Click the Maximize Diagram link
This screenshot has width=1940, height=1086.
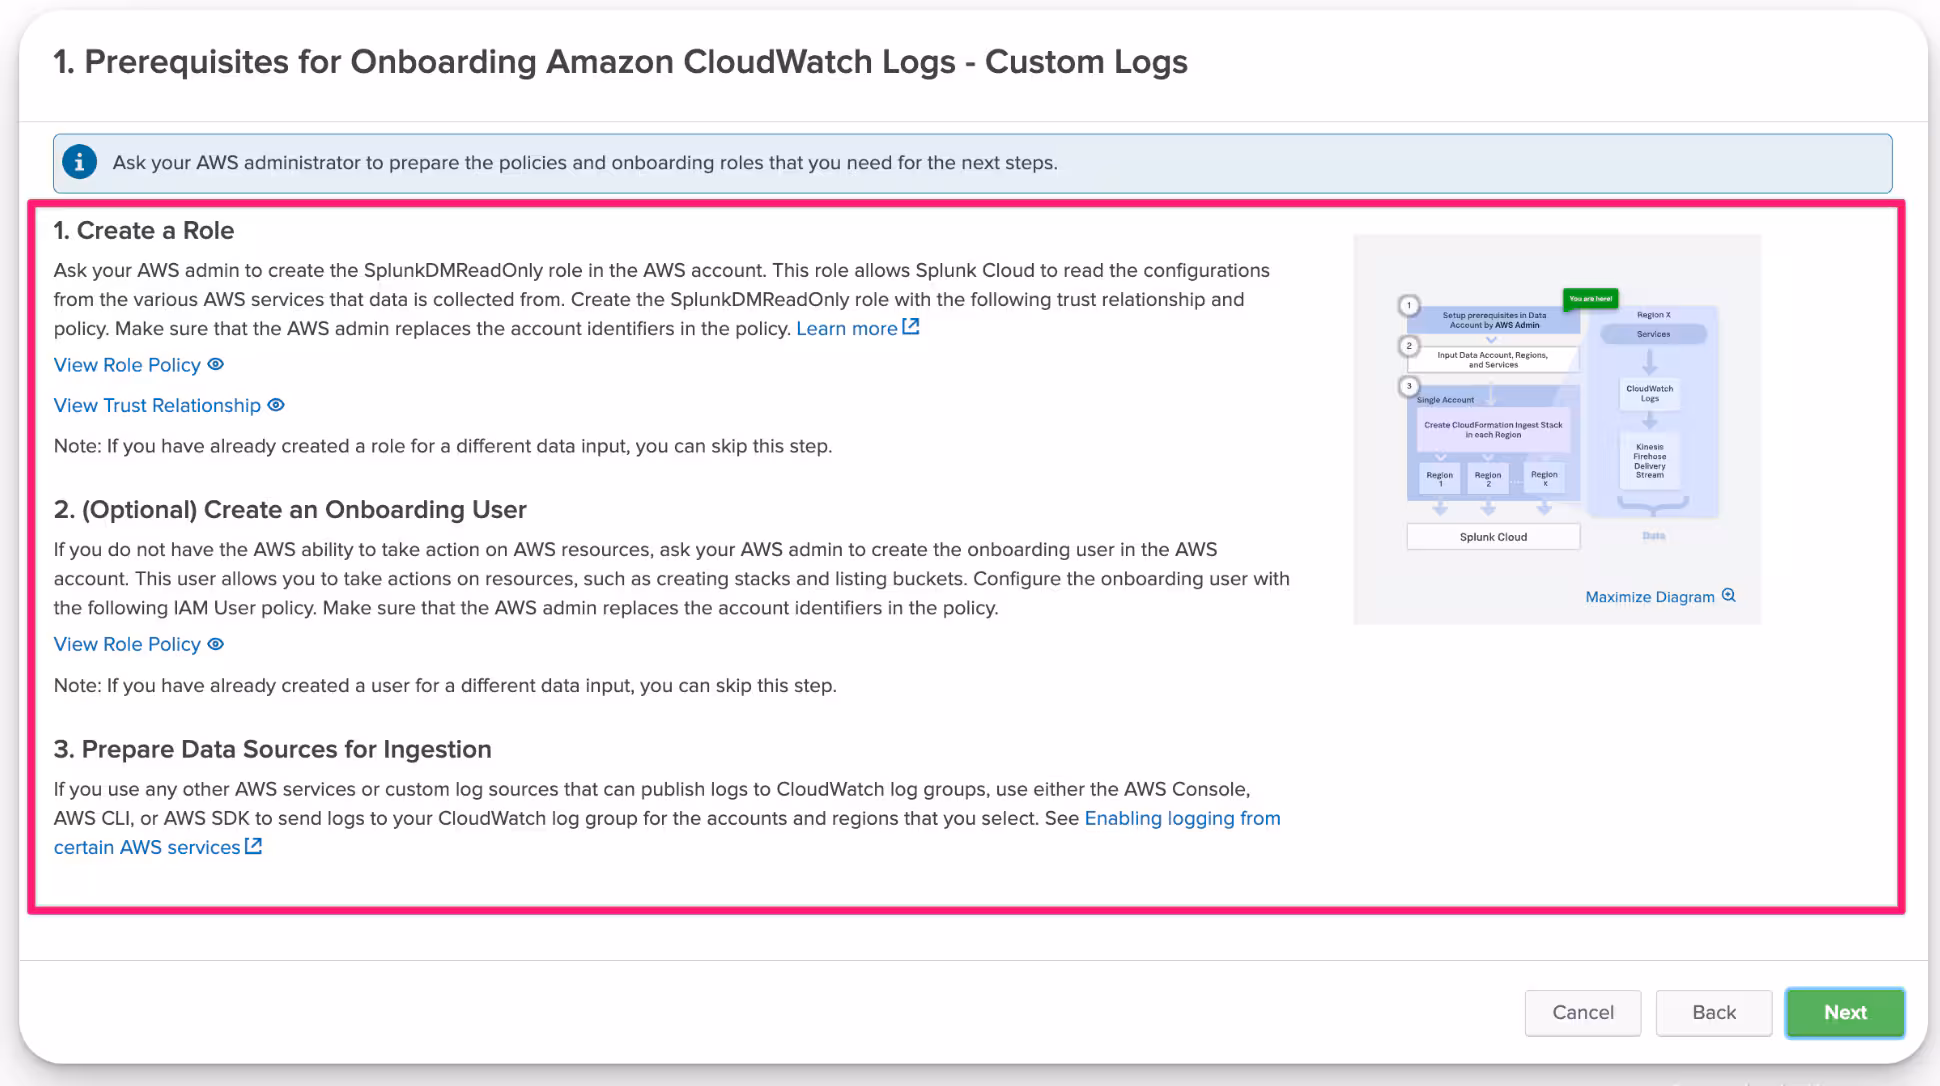click(x=1649, y=597)
